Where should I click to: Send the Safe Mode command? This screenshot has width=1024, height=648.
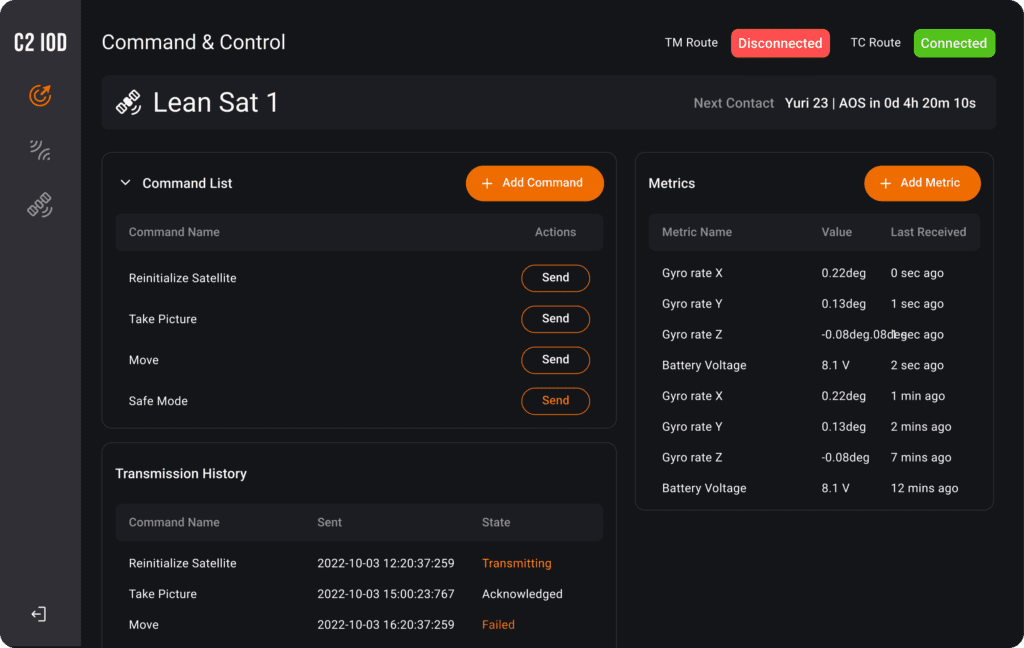[x=555, y=401]
